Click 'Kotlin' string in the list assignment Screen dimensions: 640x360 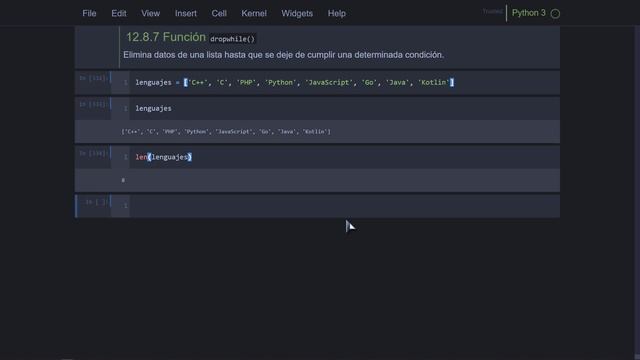coord(434,82)
